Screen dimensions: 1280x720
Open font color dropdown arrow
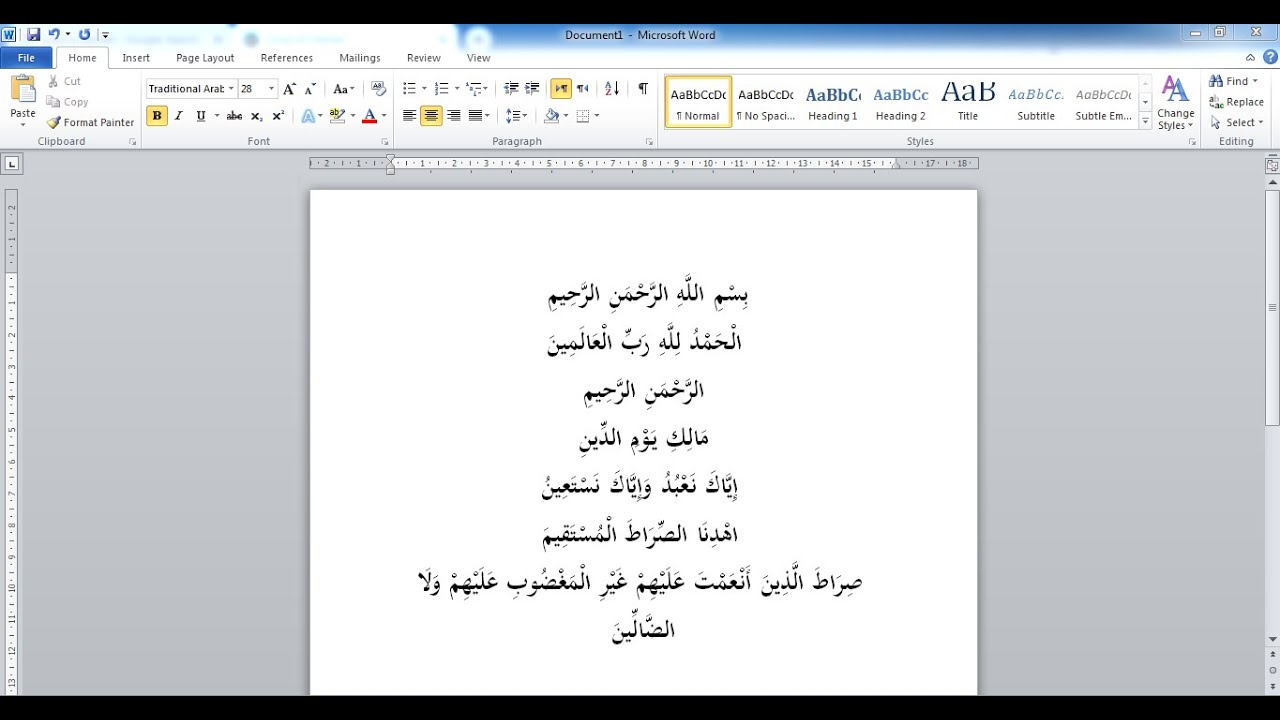[x=384, y=116]
